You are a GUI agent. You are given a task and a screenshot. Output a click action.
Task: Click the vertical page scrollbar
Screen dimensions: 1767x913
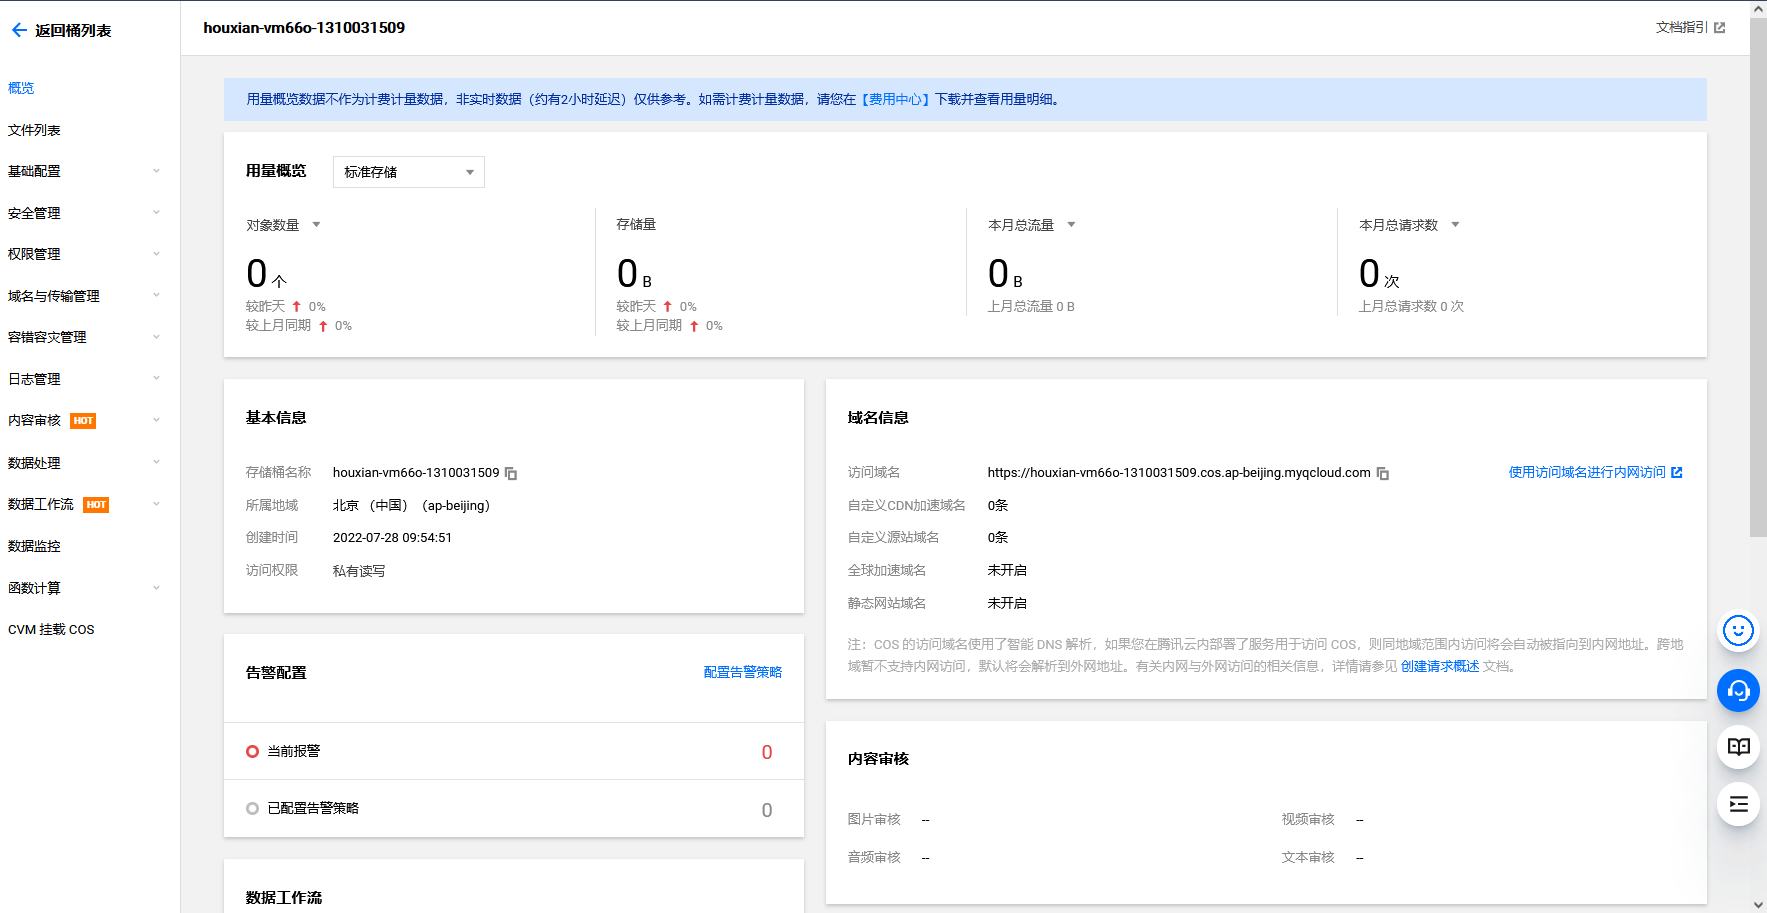1758,276
